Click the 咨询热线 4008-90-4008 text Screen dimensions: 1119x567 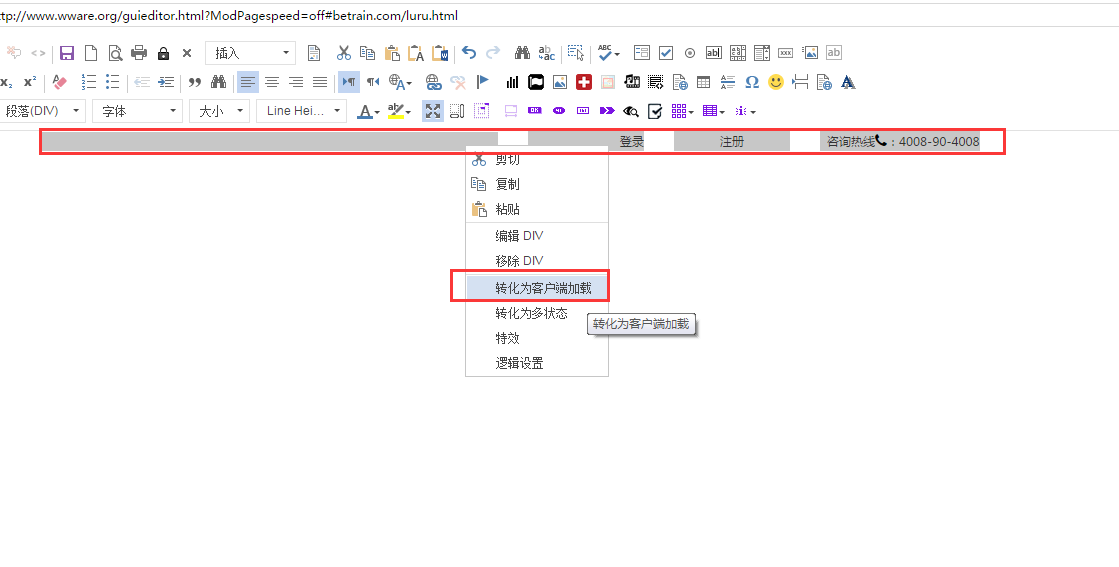[903, 142]
